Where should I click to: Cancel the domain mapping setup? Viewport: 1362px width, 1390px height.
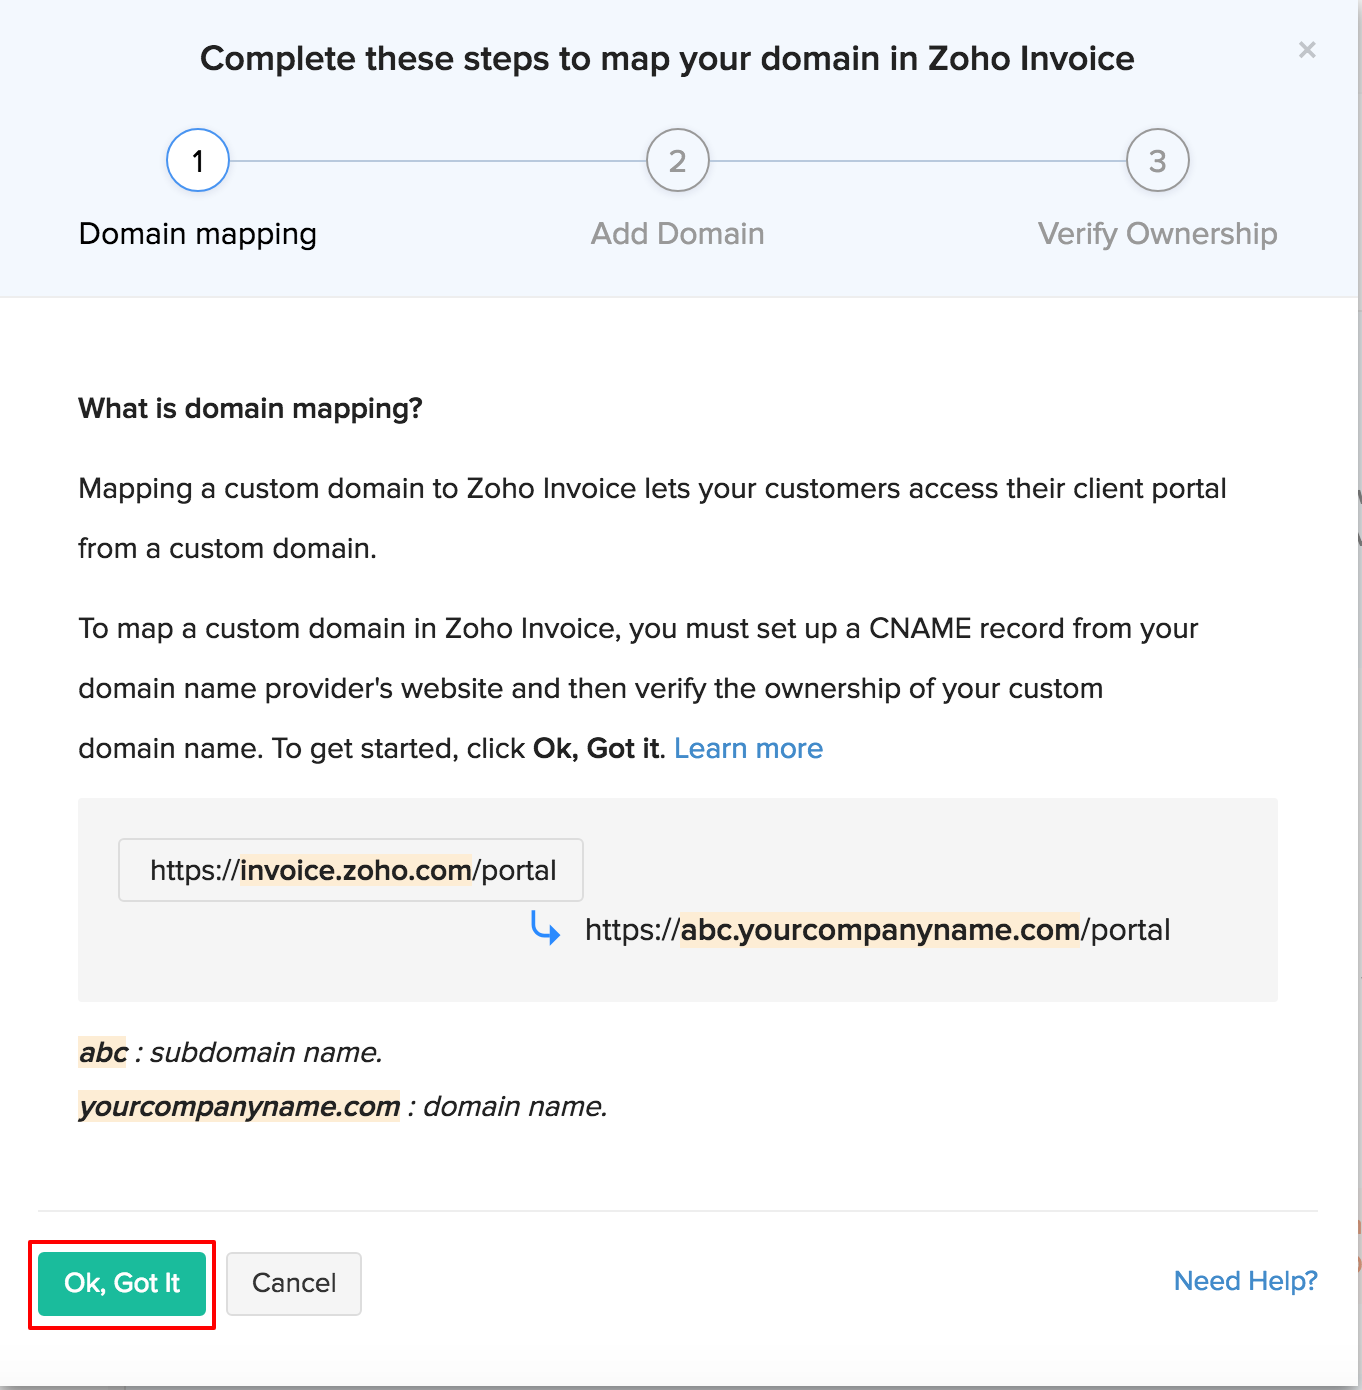[293, 1283]
